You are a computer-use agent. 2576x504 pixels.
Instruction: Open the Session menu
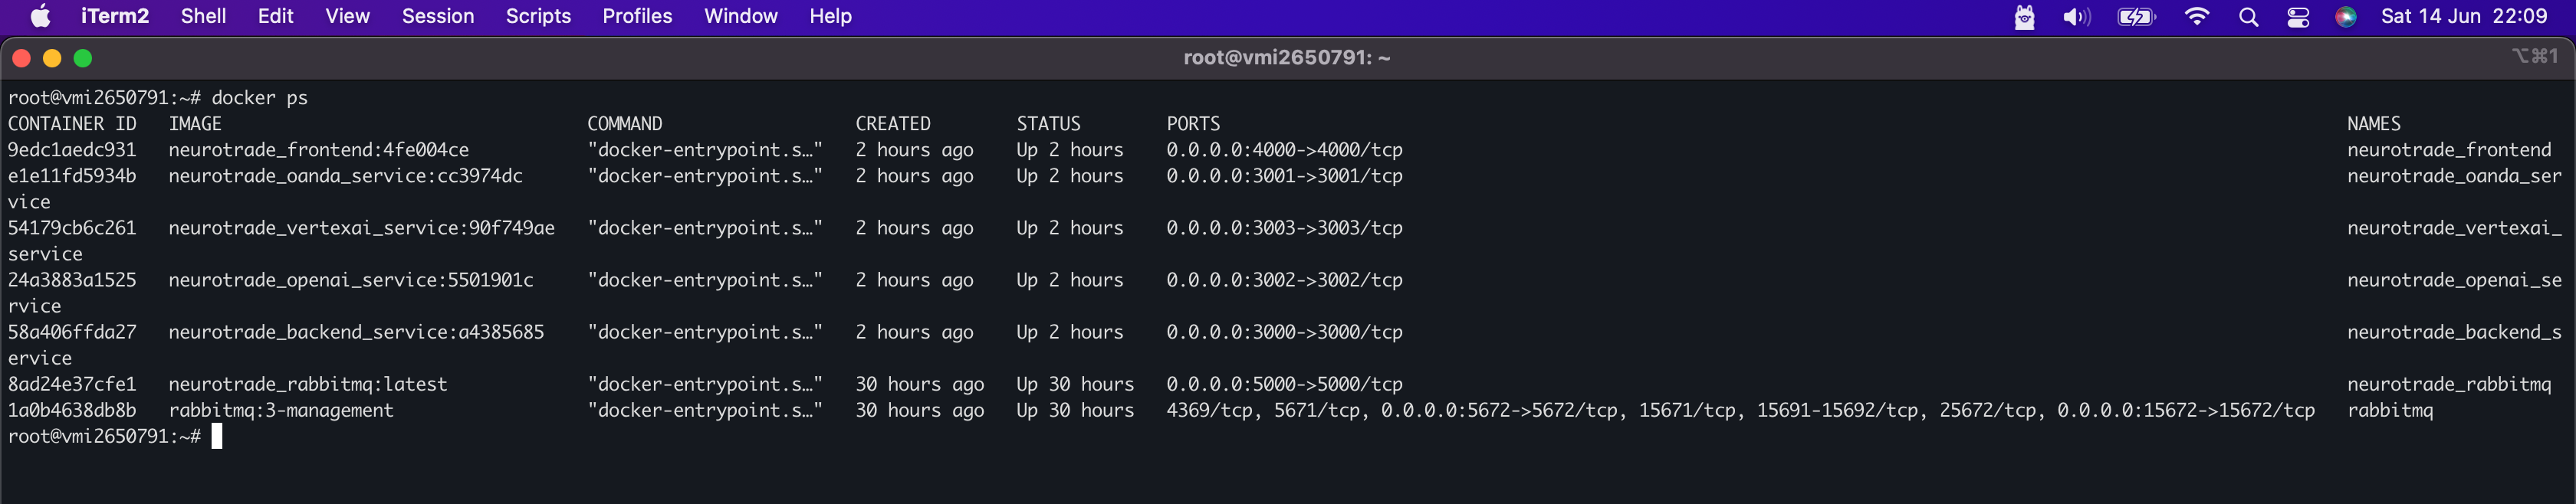click(x=438, y=16)
